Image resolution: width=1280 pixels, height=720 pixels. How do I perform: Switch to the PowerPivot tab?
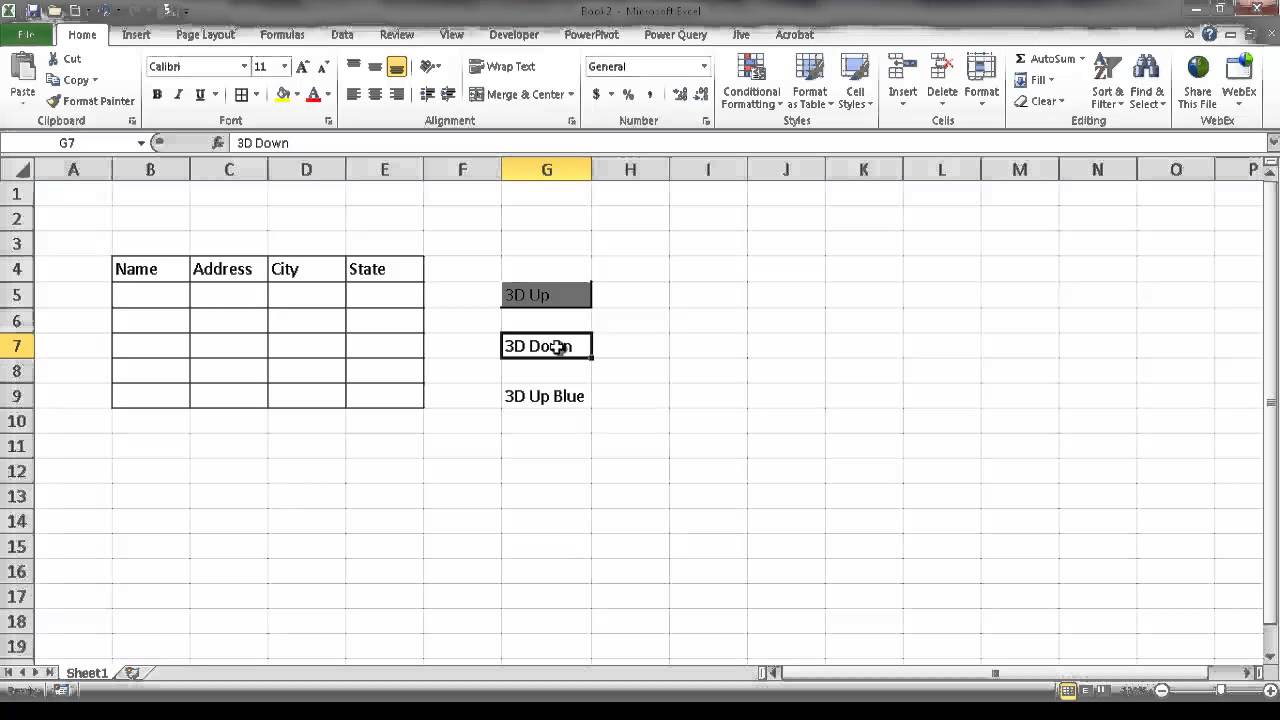591,34
